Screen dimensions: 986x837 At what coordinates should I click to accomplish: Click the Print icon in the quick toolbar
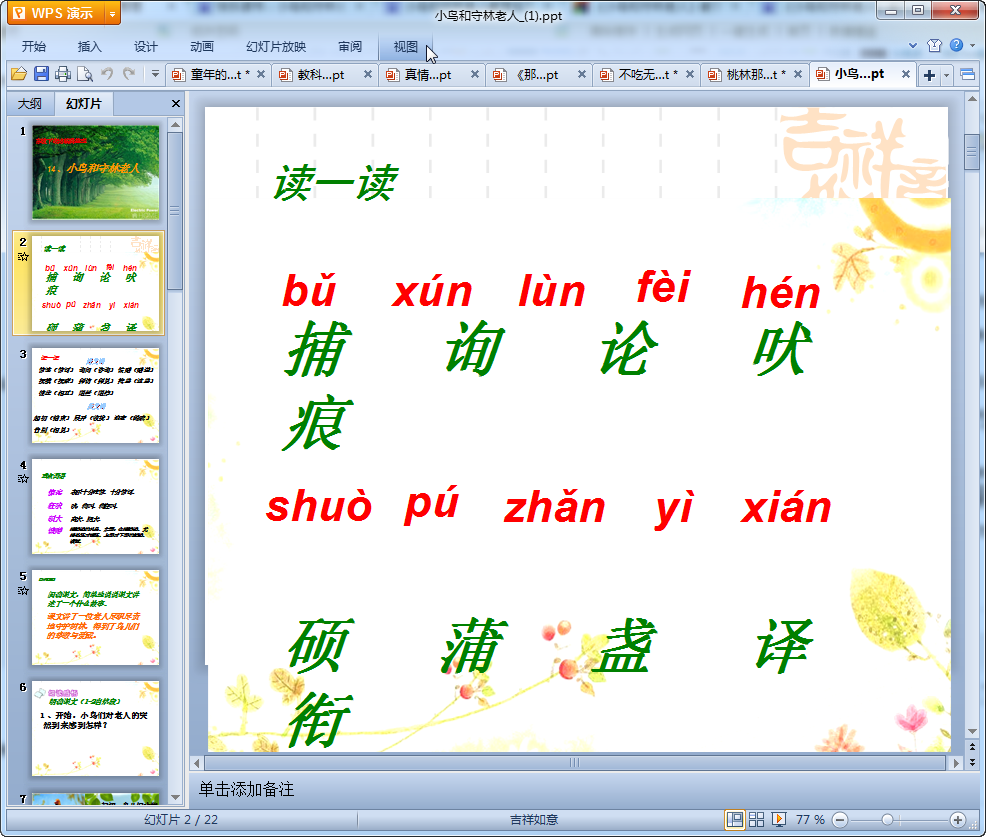click(x=62, y=74)
